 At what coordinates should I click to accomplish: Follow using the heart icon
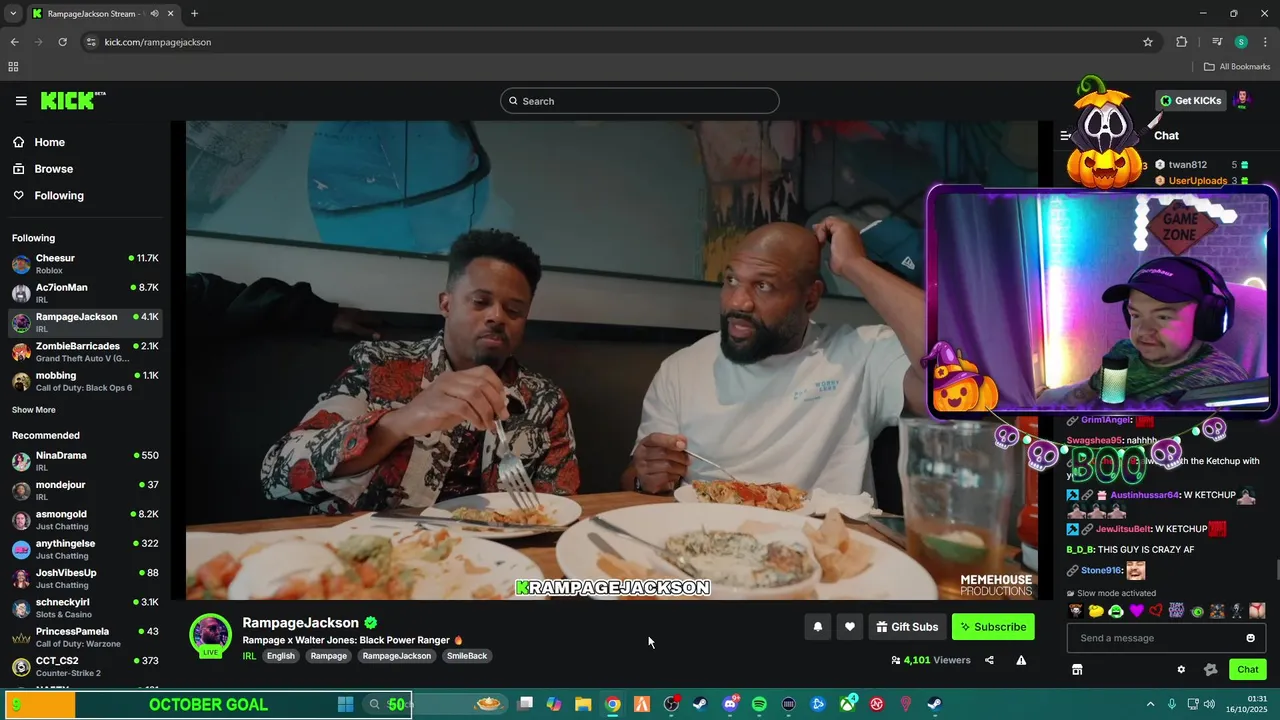[x=849, y=627]
